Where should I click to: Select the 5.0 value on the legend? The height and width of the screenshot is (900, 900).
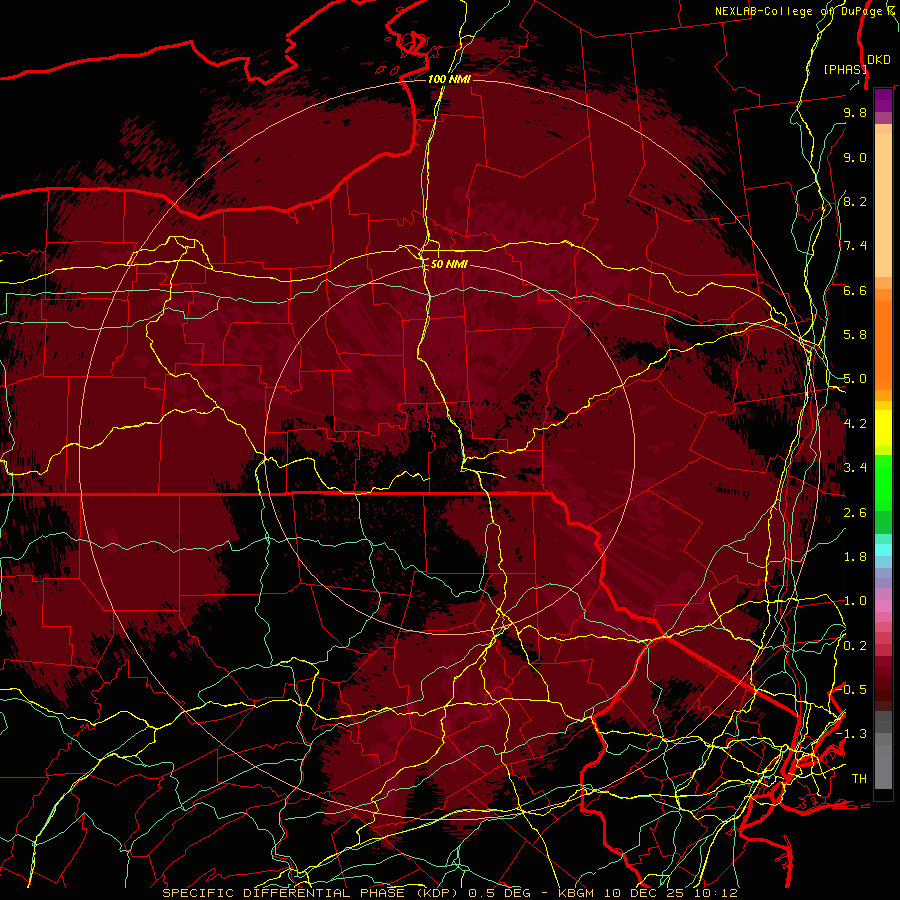(x=855, y=379)
